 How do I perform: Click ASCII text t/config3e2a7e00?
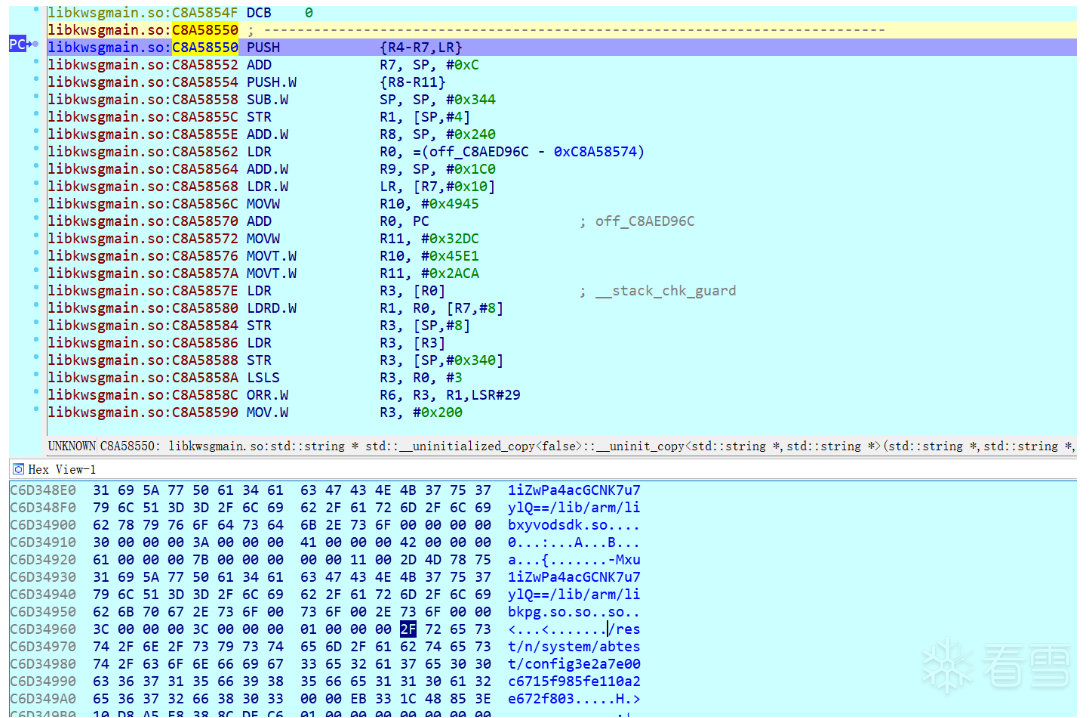tap(574, 664)
